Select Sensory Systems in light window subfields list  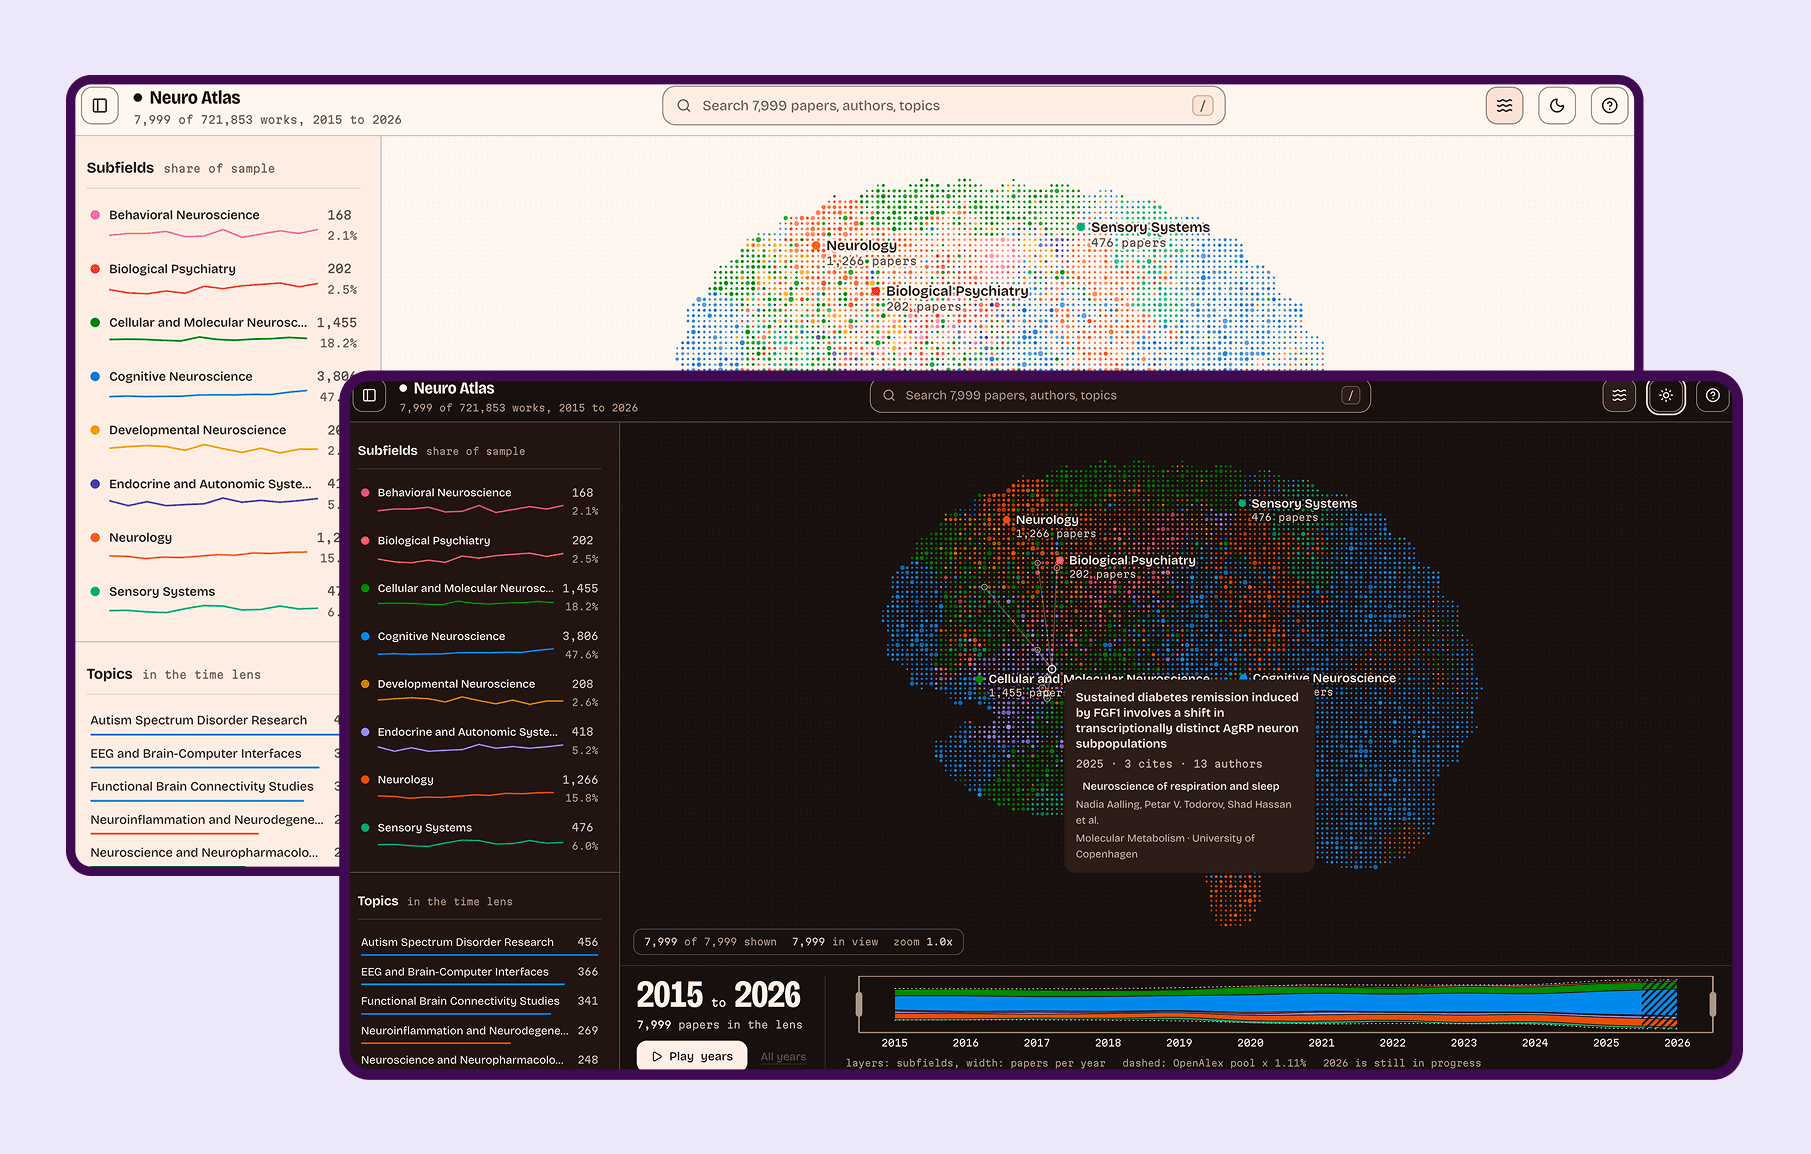213,602
